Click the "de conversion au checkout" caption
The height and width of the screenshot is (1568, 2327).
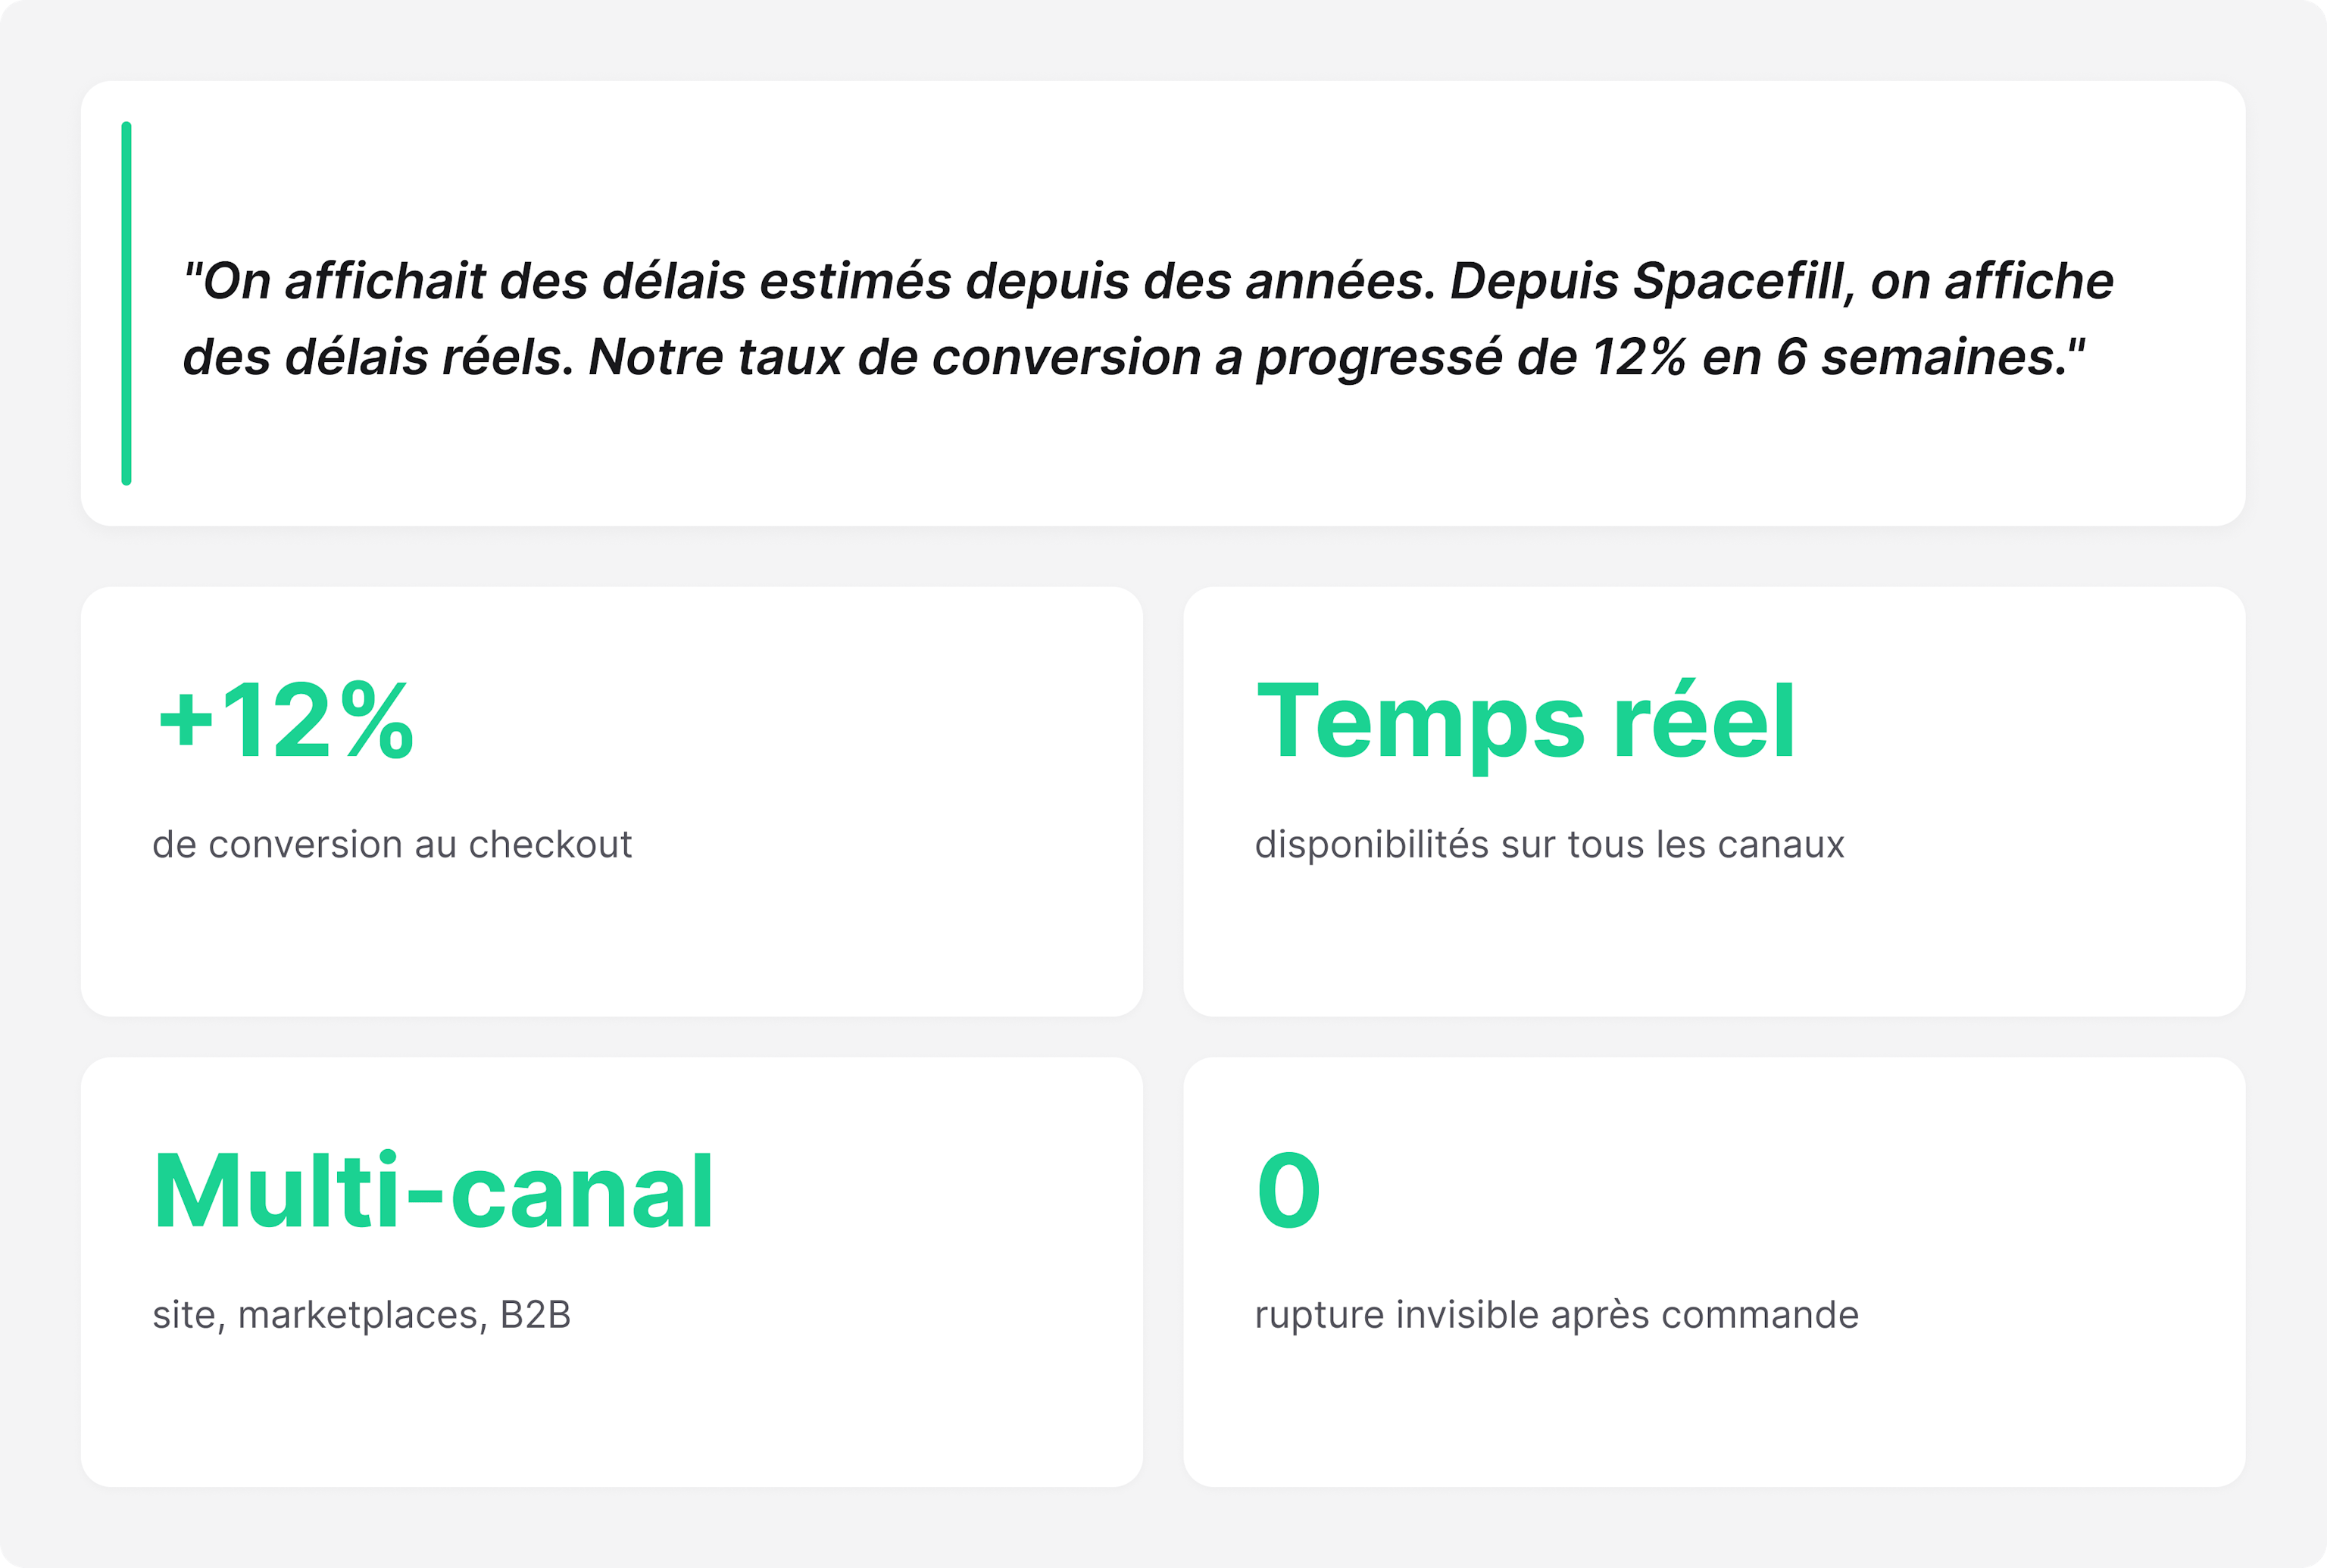pyautogui.click(x=392, y=845)
